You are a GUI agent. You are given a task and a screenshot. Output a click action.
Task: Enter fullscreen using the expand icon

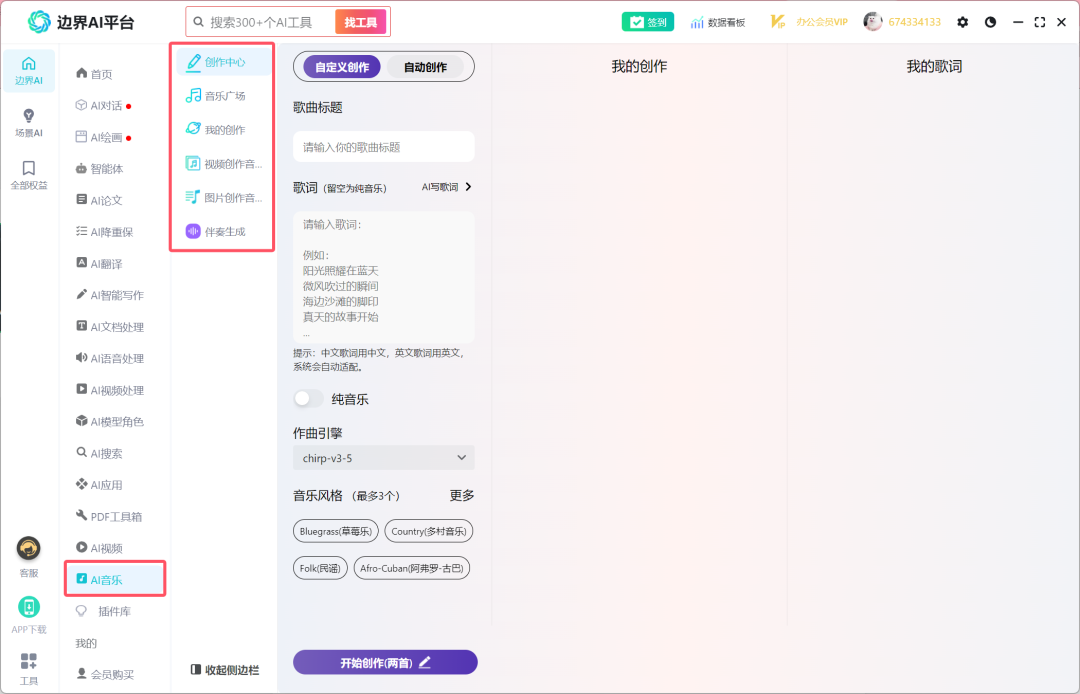coord(1039,22)
